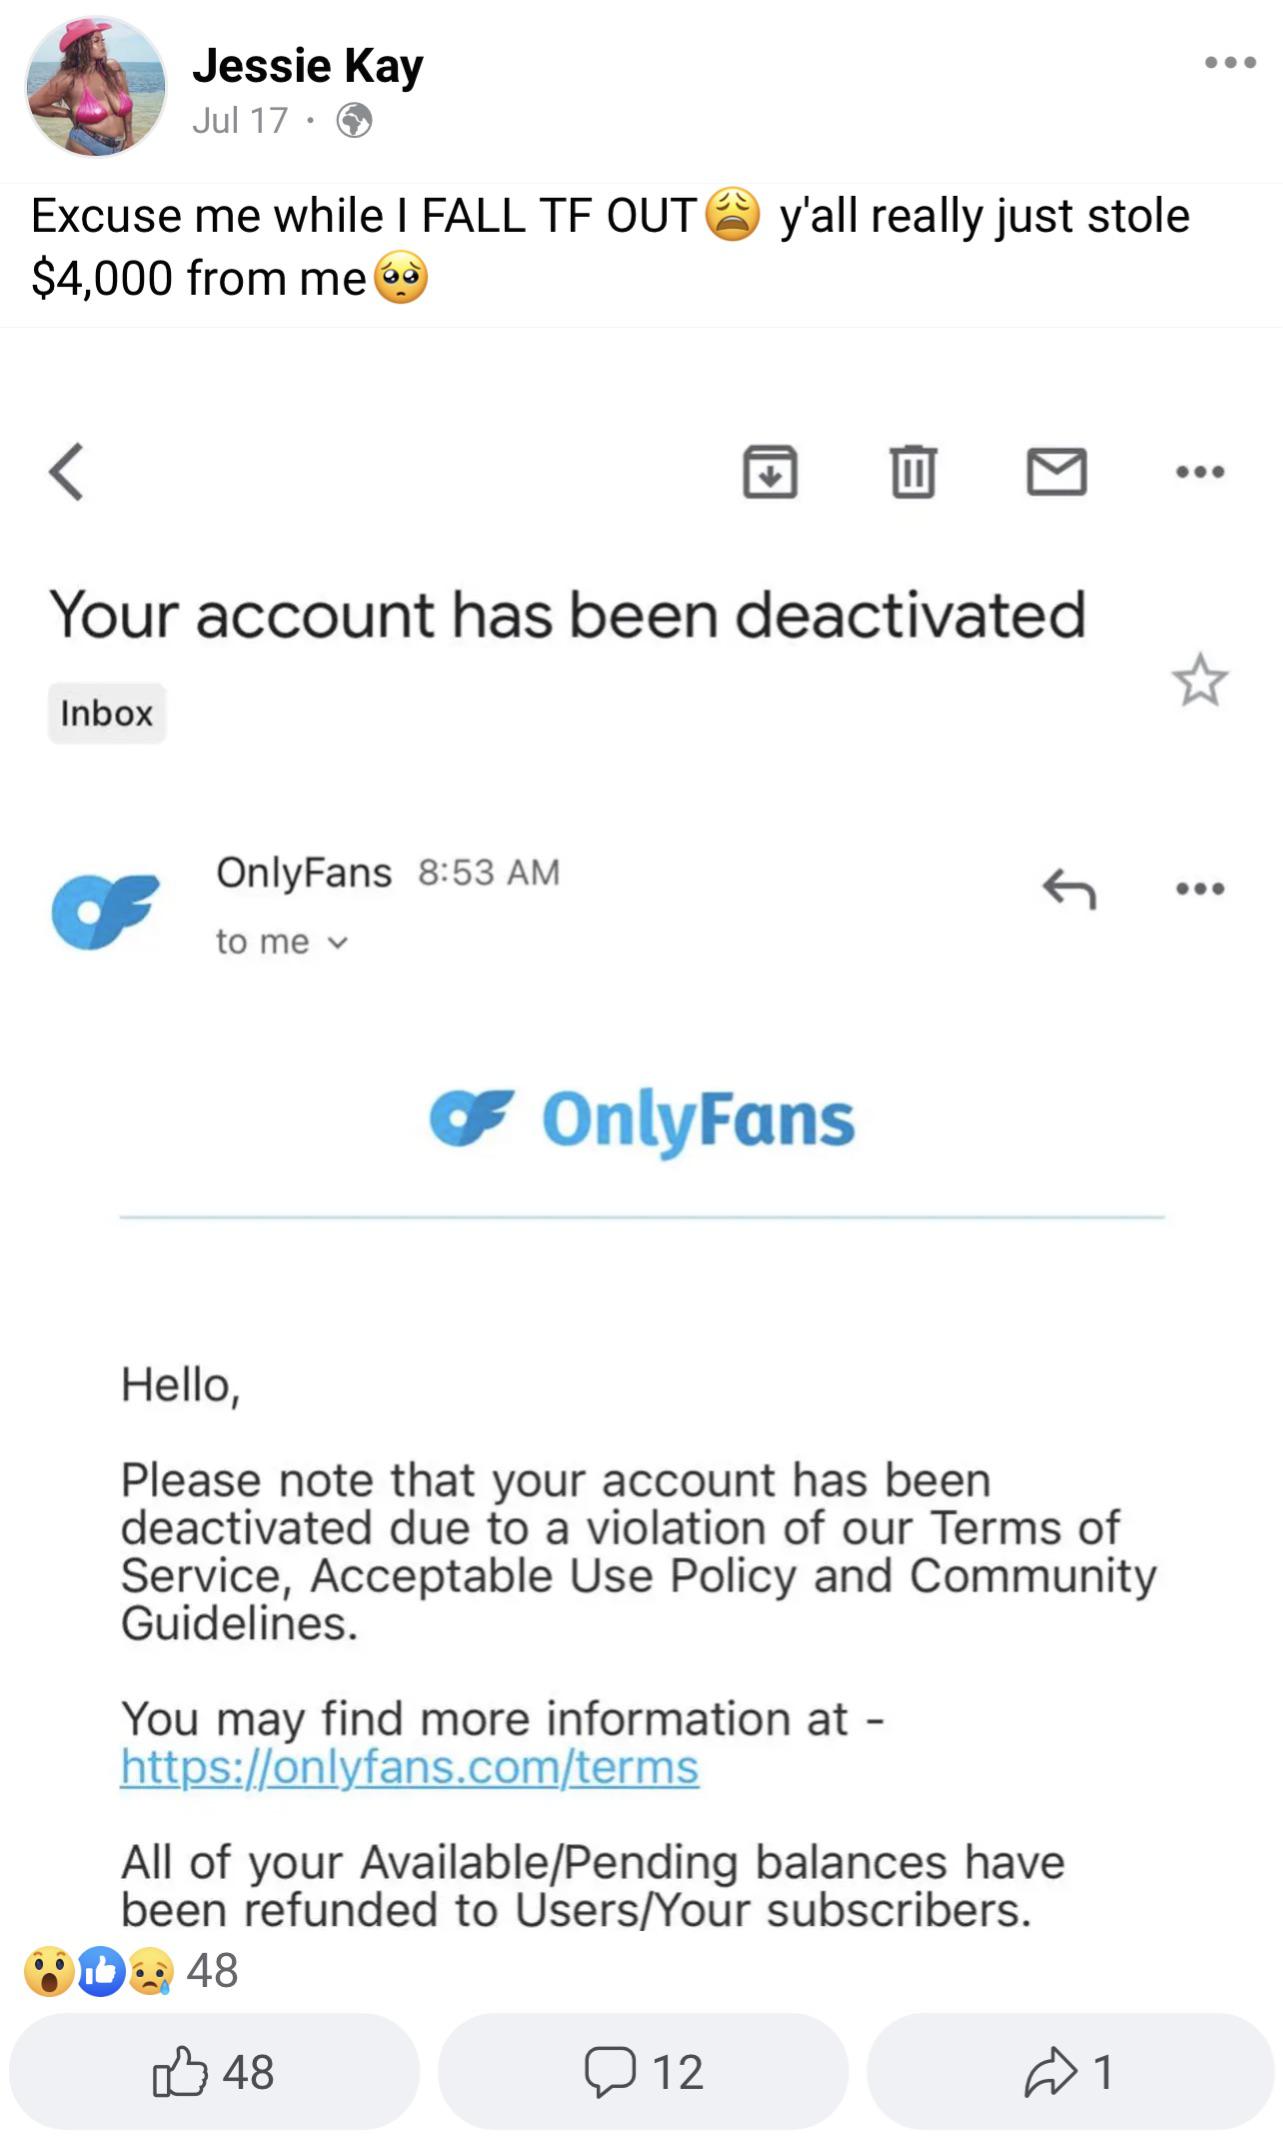This screenshot has height=2136, width=1283.
Task: Click the public globe privacy icon
Action: click(x=354, y=121)
